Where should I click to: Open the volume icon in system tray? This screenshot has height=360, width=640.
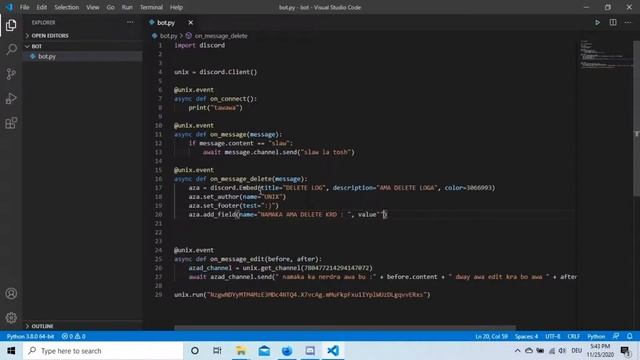[562, 351]
